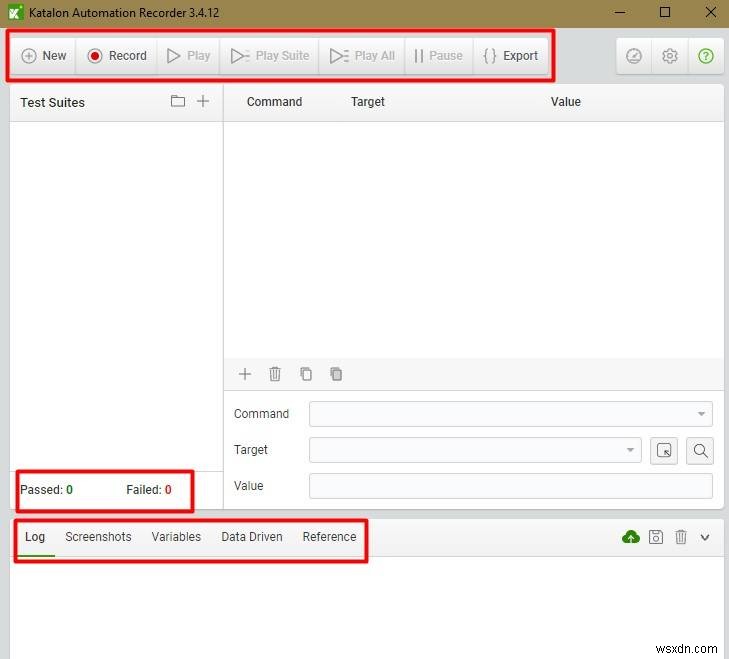Image resolution: width=729 pixels, height=659 pixels.
Task: Click the Value column header
Action: click(566, 101)
